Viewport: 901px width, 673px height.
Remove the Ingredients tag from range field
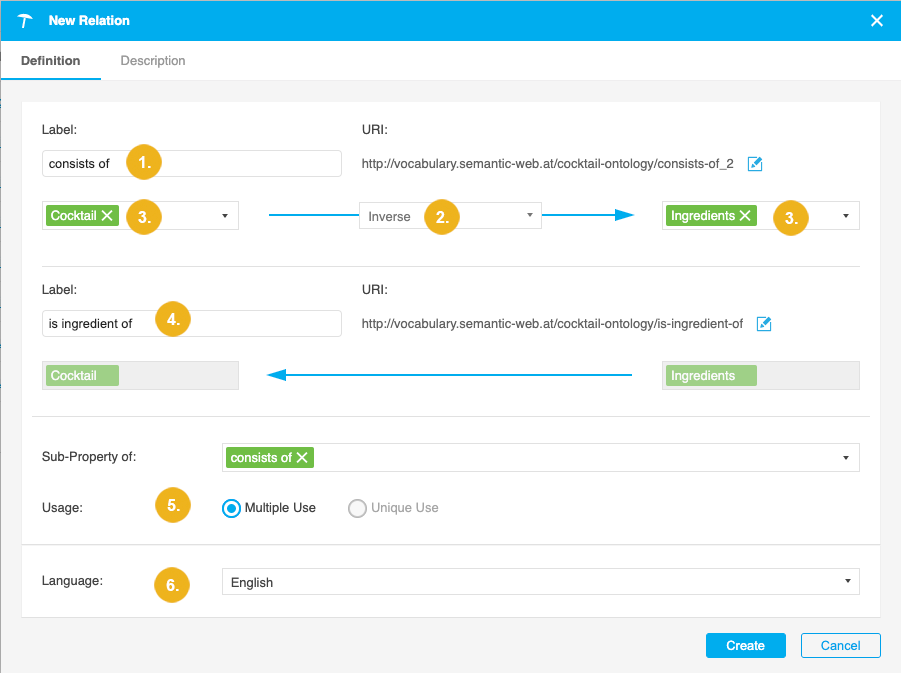point(745,216)
